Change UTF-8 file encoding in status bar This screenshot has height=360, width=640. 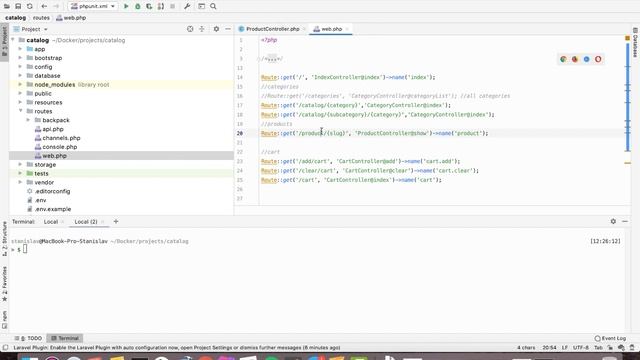click(x=581, y=348)
